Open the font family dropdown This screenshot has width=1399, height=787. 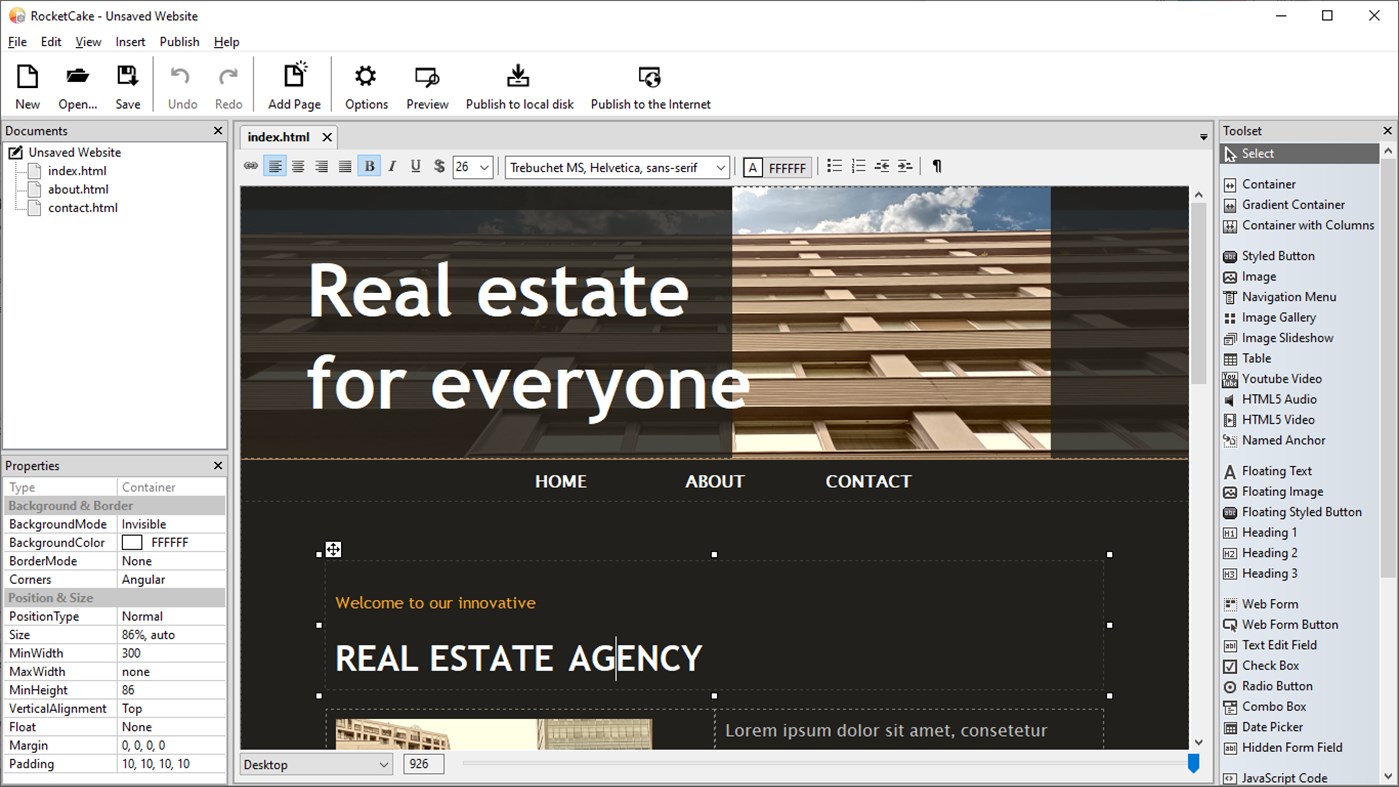click(616, 167)
